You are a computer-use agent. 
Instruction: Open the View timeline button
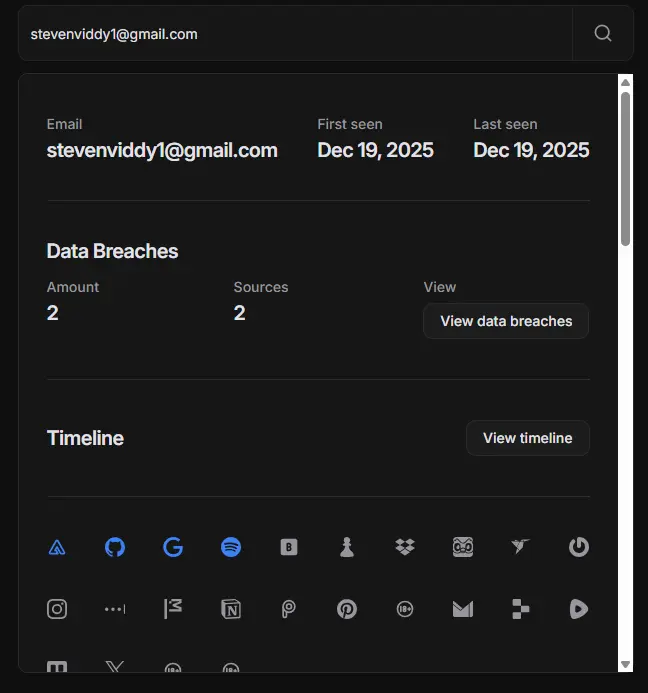pos(528,438)
